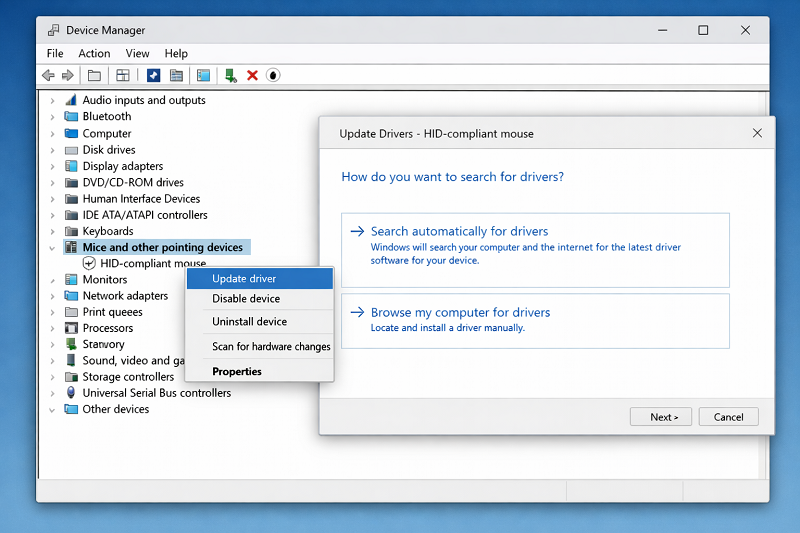Choose Uninstall device from context menu
The height and width of the screenshot is (533, 800).
(x=260, y=322)
